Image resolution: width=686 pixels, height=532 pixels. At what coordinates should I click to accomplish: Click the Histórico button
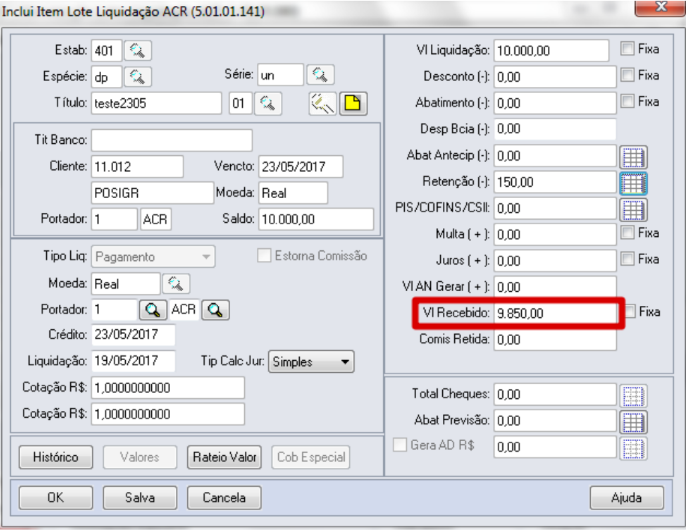[x=56, y=457]
